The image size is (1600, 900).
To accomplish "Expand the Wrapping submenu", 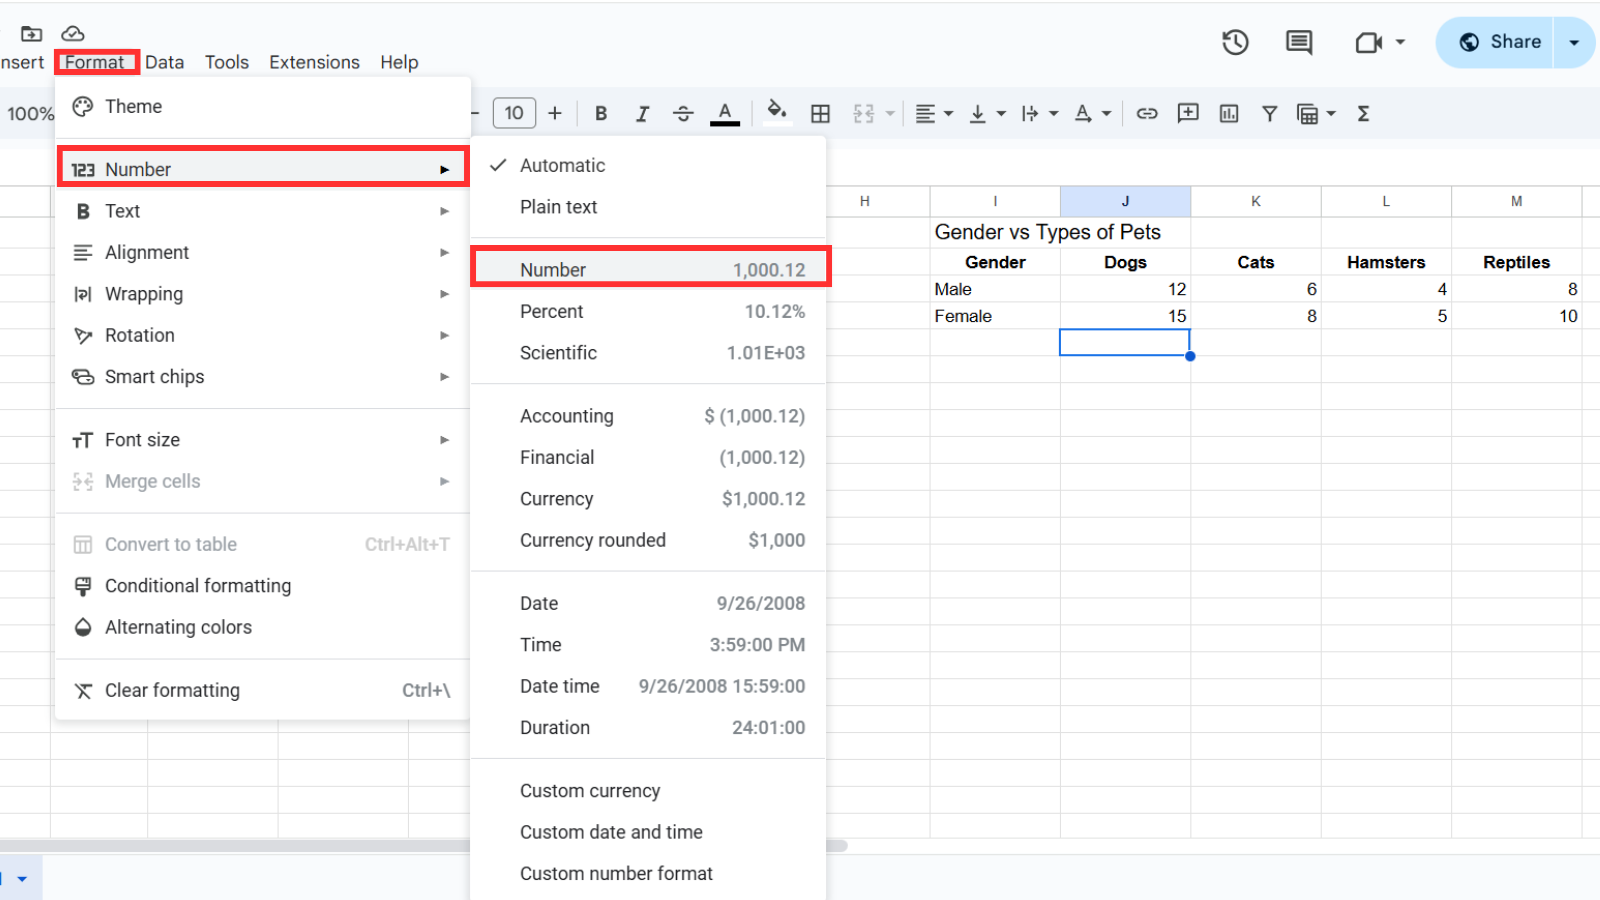I will point(263,294).
